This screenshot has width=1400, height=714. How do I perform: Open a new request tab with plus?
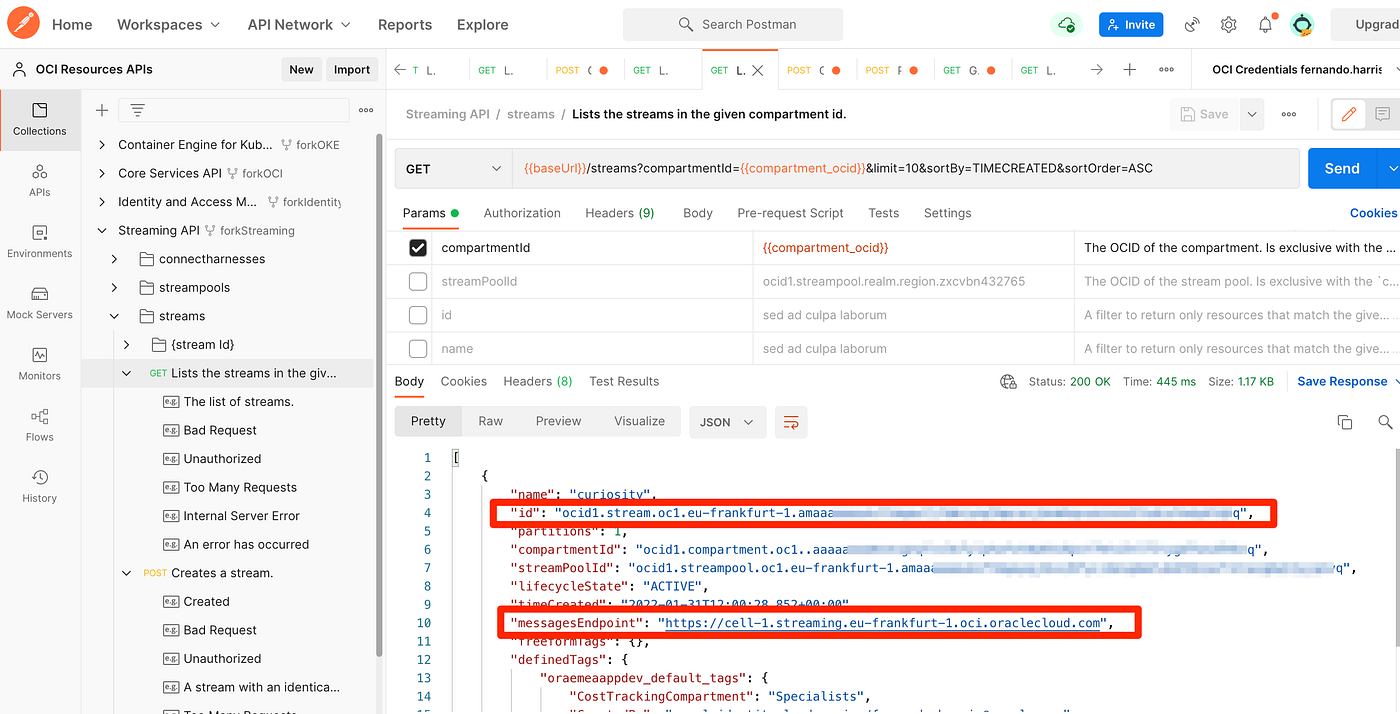click(x=1130, y=70)
